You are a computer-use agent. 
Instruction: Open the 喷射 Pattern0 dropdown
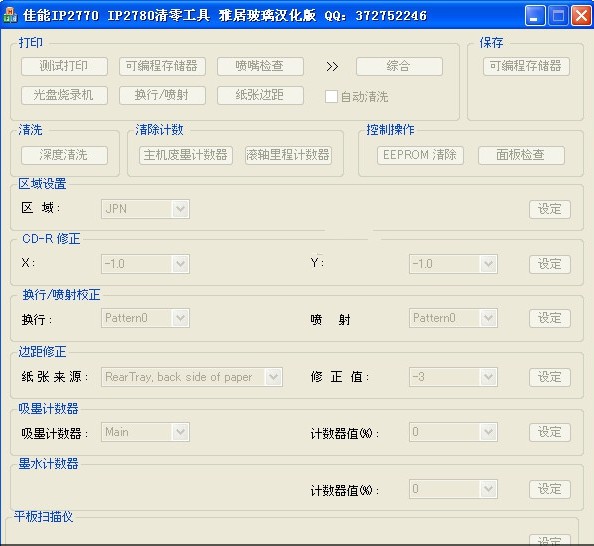[x=453, y=318]
